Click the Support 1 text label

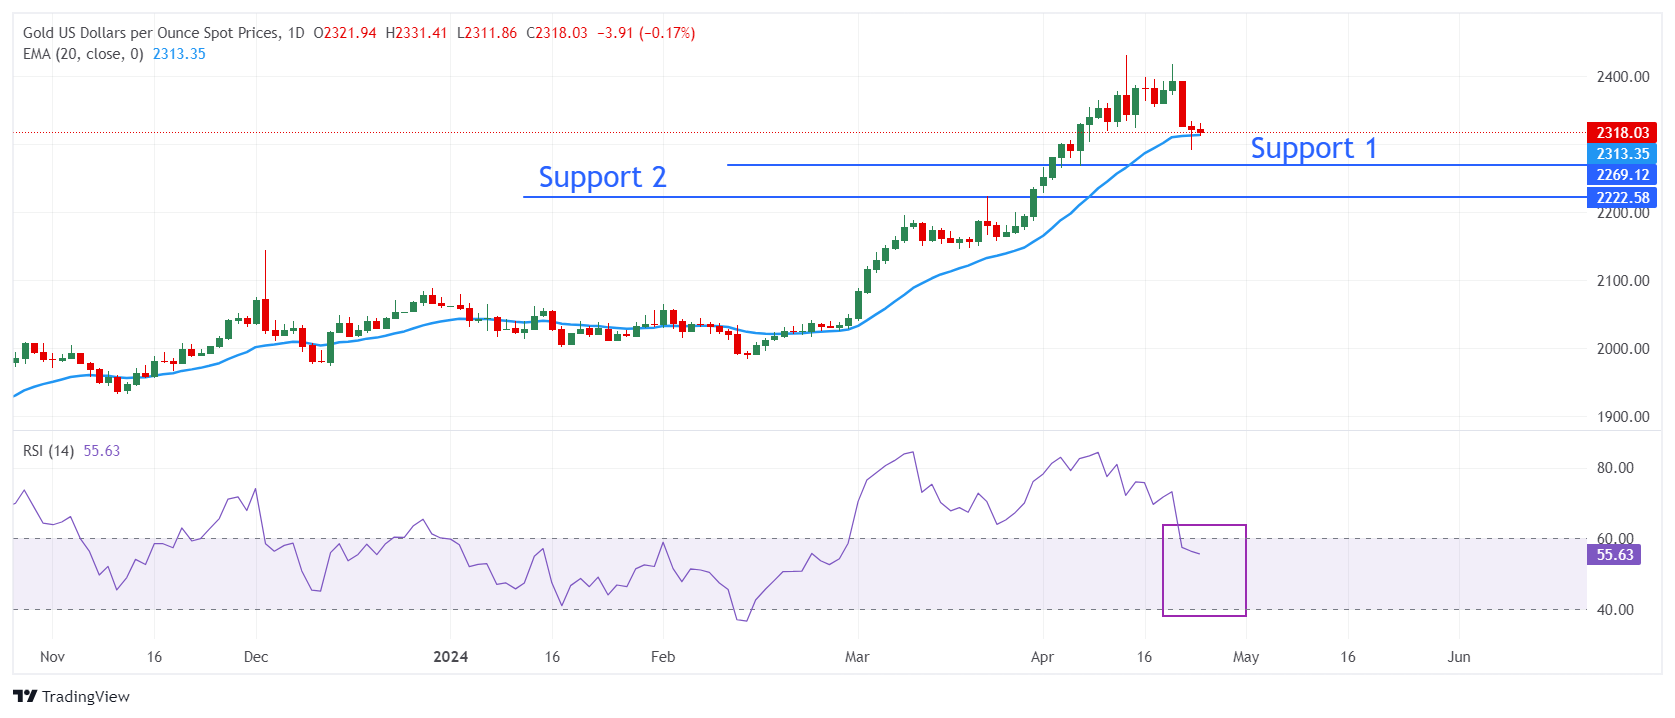[1313, 148]
